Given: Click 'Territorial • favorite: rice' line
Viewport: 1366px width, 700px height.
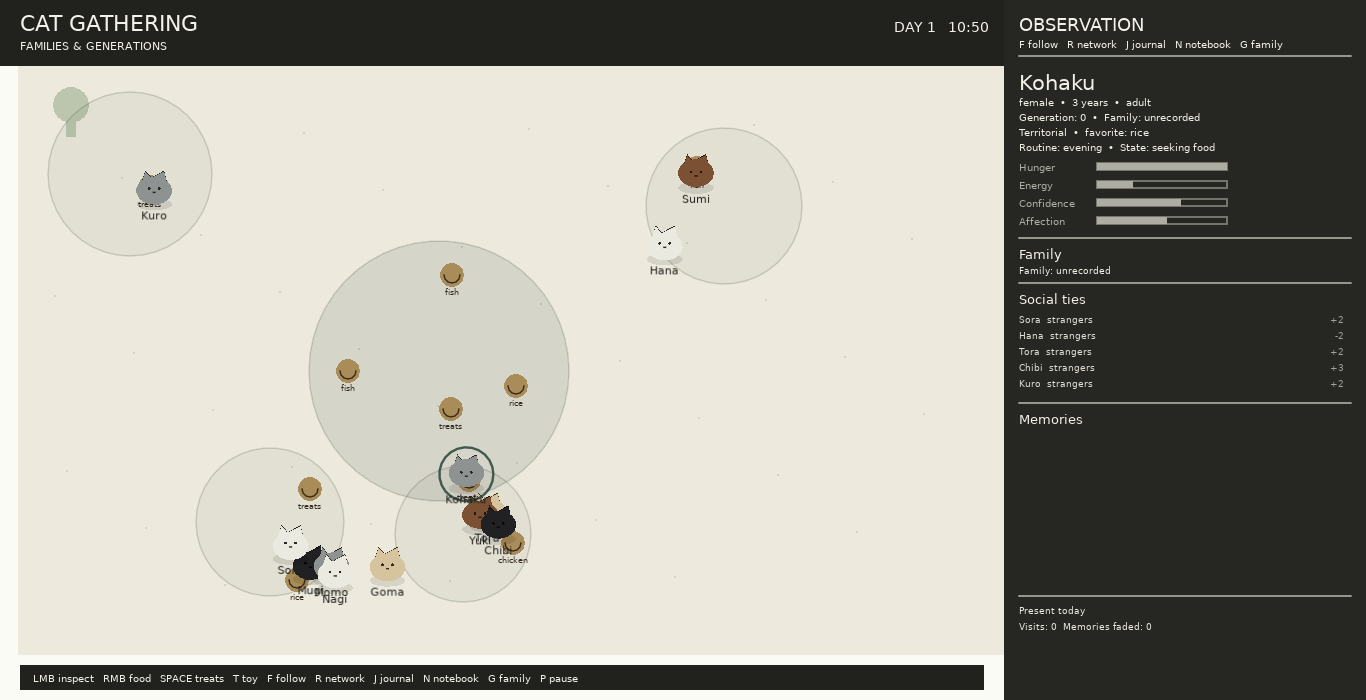Looking at the screenshot, I should tap(1084, 133).
